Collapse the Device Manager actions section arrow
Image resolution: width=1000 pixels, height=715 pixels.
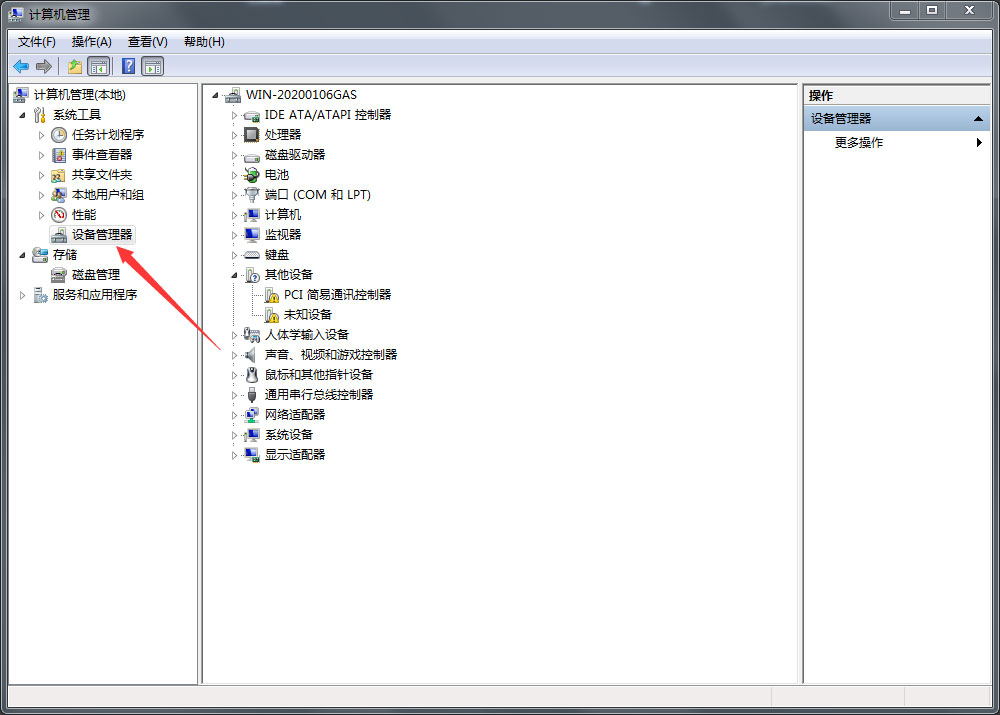[x=978, y=119]
